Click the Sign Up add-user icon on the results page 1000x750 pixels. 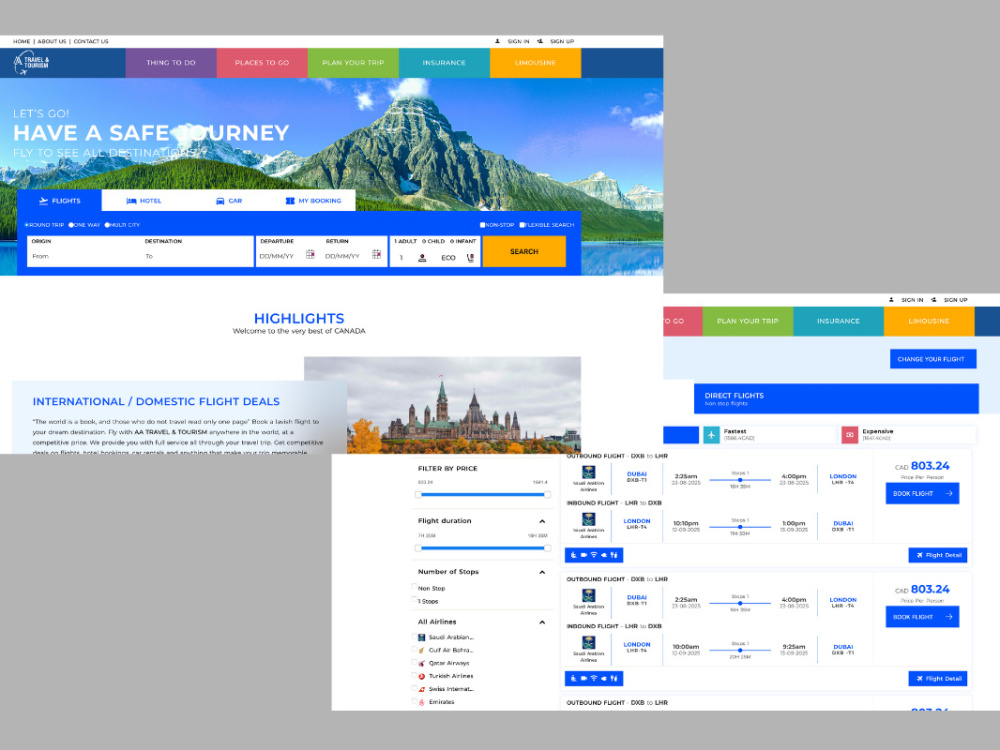[933, 300]
